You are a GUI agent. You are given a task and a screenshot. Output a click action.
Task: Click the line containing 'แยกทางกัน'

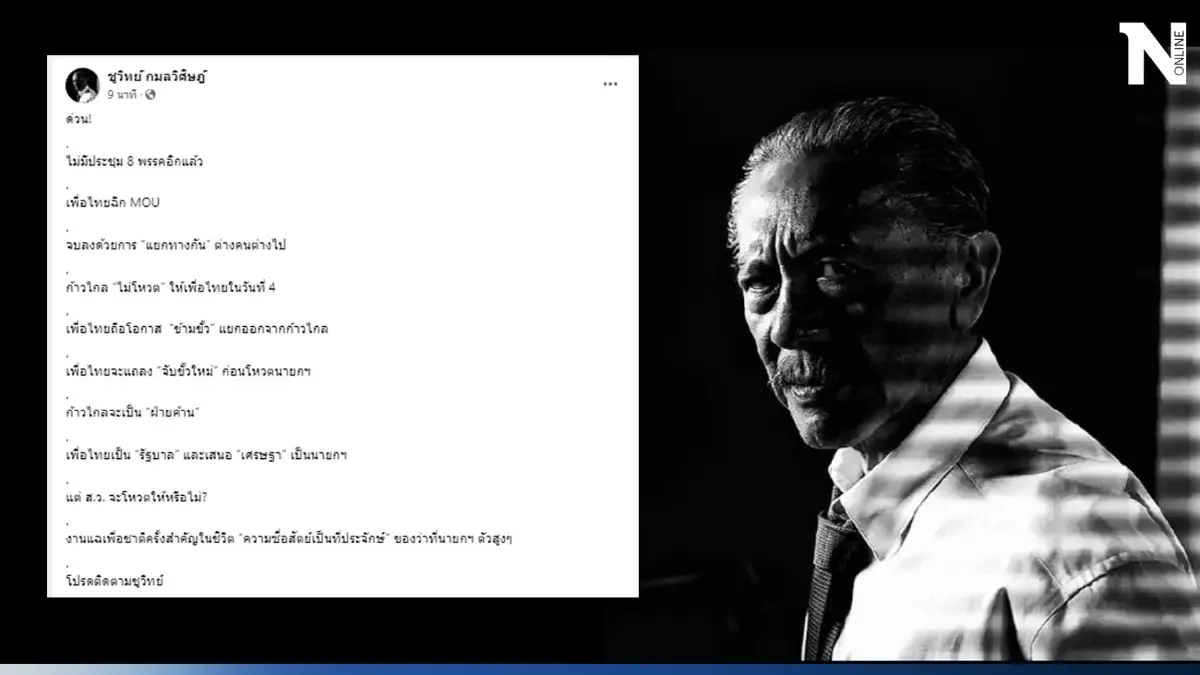[175, 245]
